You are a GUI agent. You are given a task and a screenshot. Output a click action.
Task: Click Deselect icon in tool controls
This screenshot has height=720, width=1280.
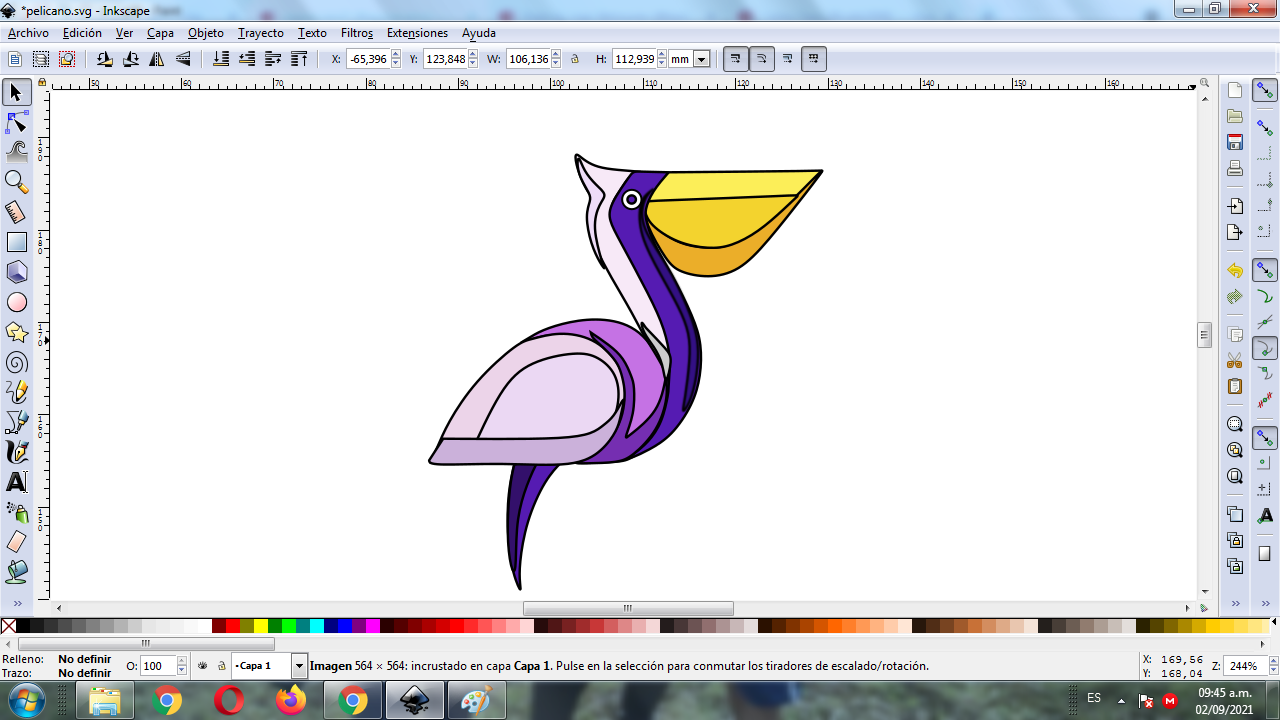coord(67,59)
